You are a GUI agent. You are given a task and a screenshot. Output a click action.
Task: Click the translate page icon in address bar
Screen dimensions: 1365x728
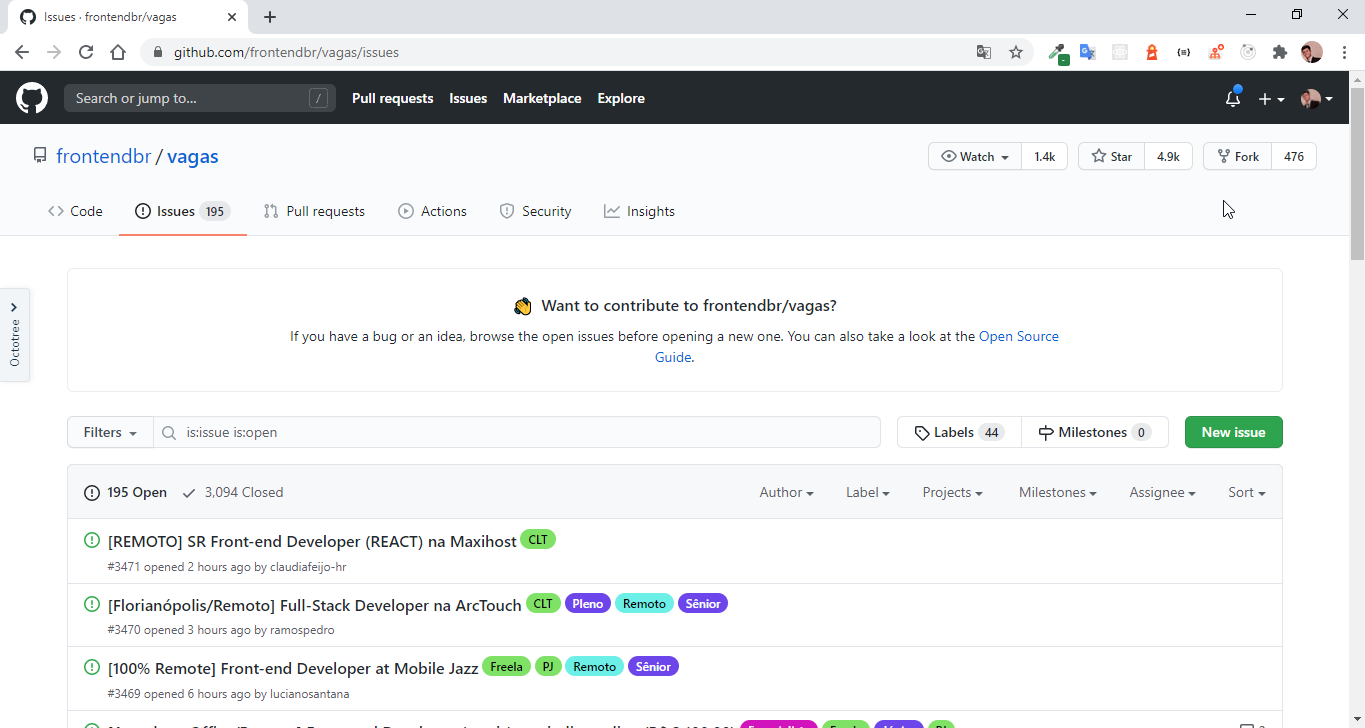click(984, 52)
